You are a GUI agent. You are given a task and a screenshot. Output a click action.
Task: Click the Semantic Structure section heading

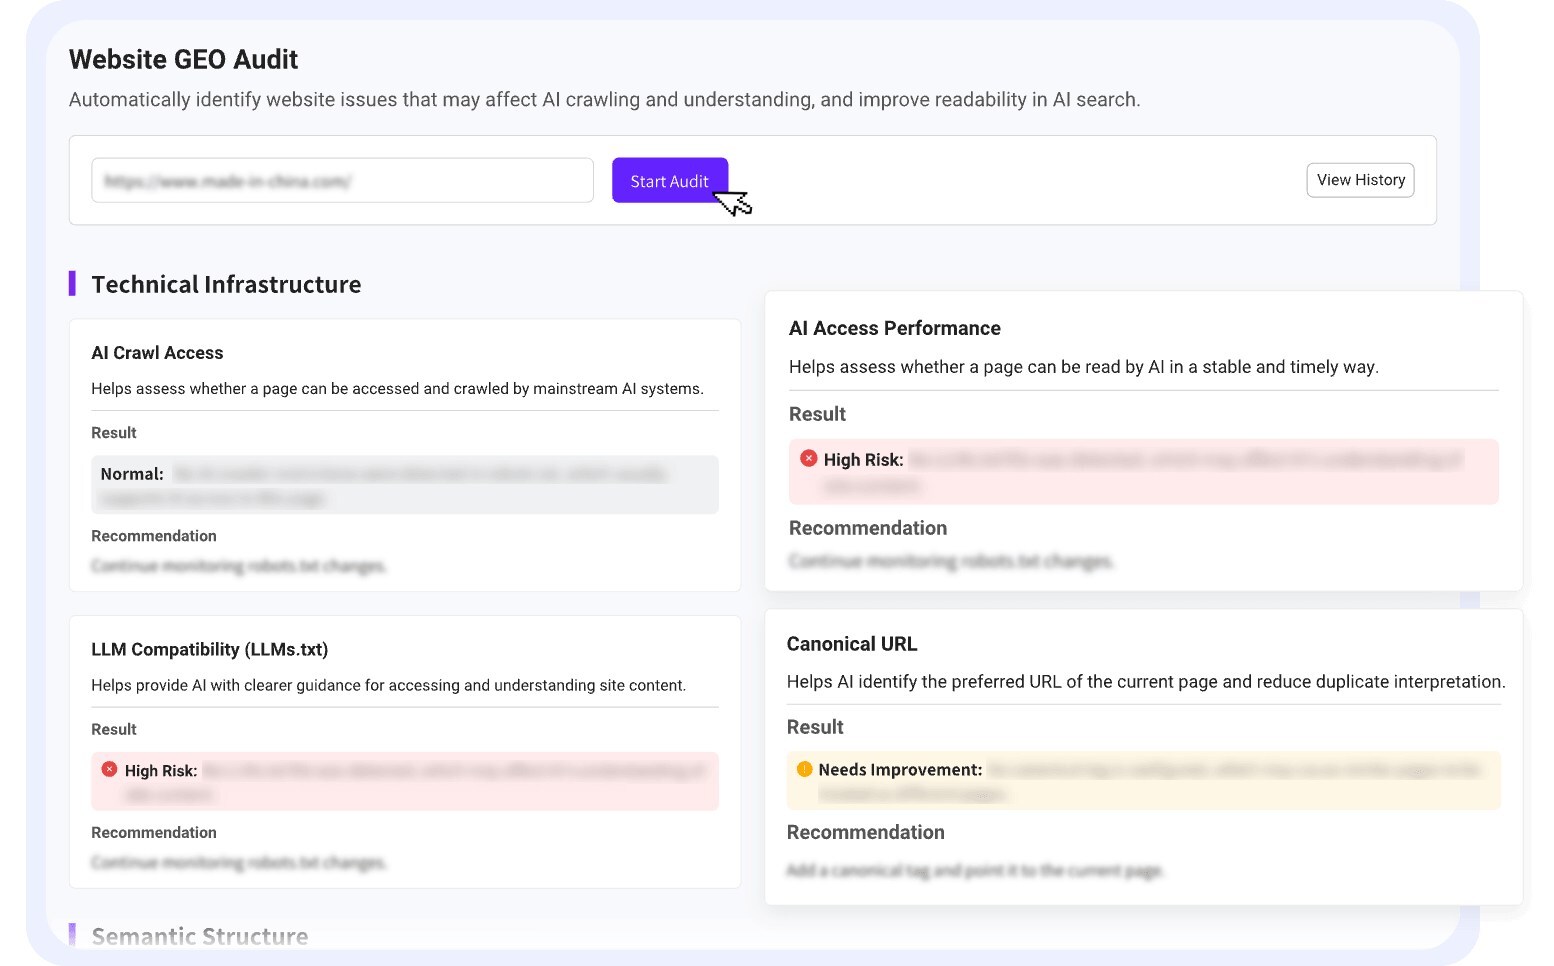pyautogui.click(x=200, y=936)
